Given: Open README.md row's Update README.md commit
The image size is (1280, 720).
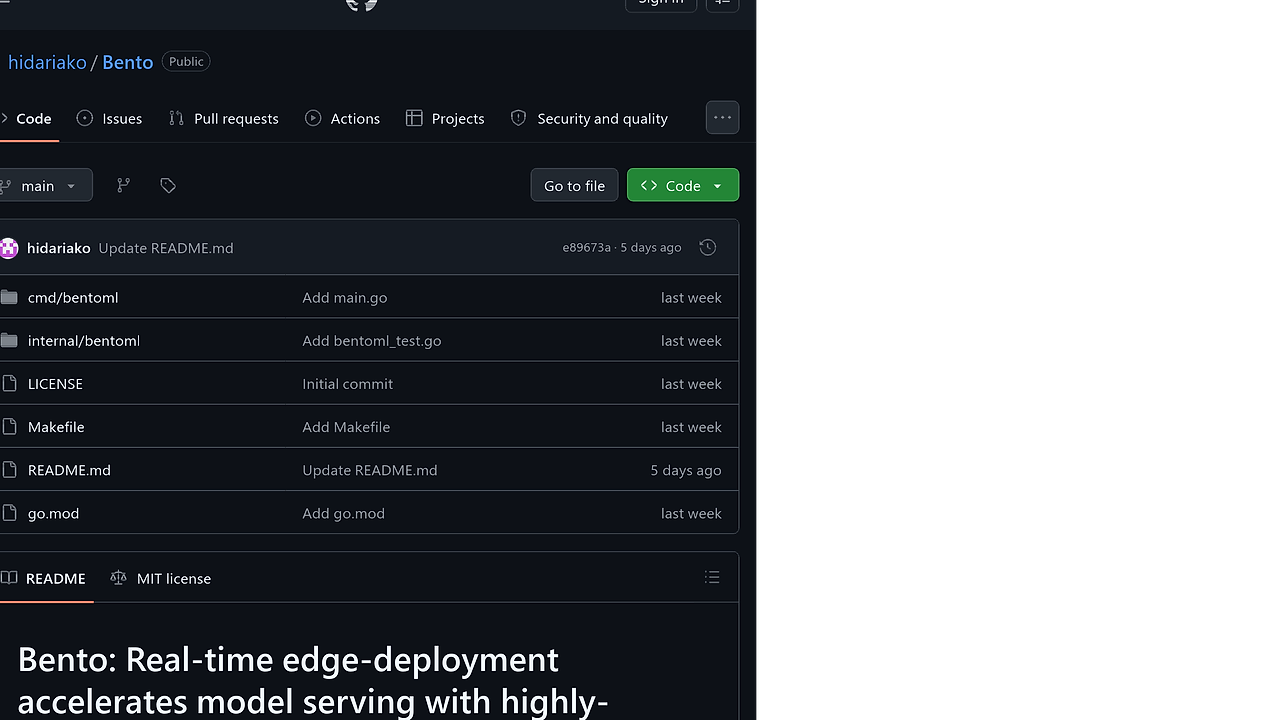Looking at the screenshot, I should pyautogui.click(x=370, y=469).
